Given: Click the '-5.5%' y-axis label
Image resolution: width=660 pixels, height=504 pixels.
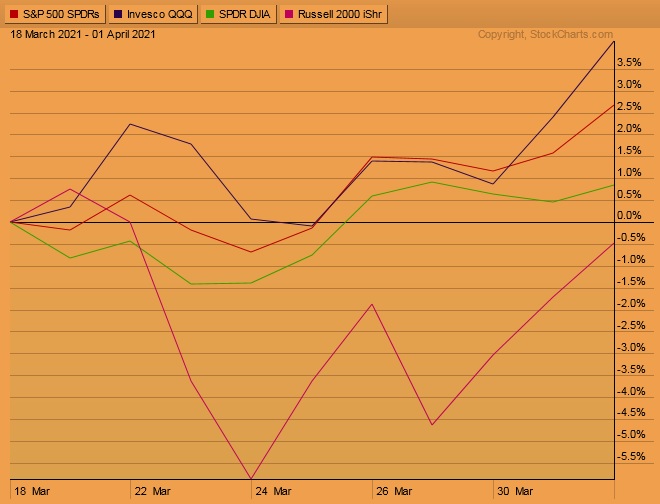Looking at the screenshot, I should click(x=631, y=456).
